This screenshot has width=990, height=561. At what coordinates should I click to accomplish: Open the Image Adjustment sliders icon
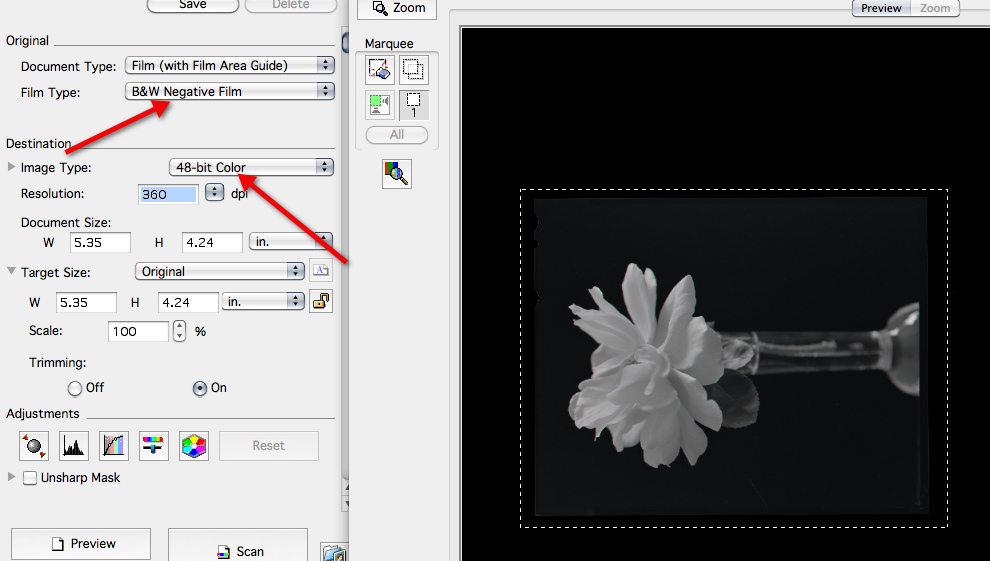pos(154,446)
